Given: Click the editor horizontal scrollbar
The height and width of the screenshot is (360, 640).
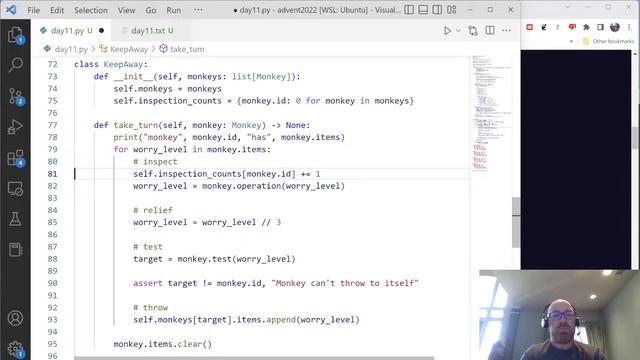Looking at the screenshot, I should click(x=254, y=358).
